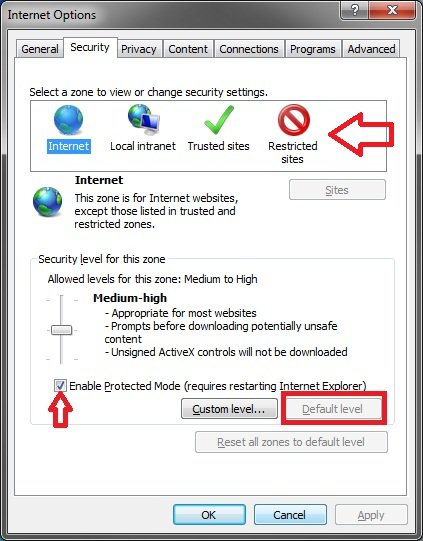Click Reset all zones to default level

click(x=291, y=442)
